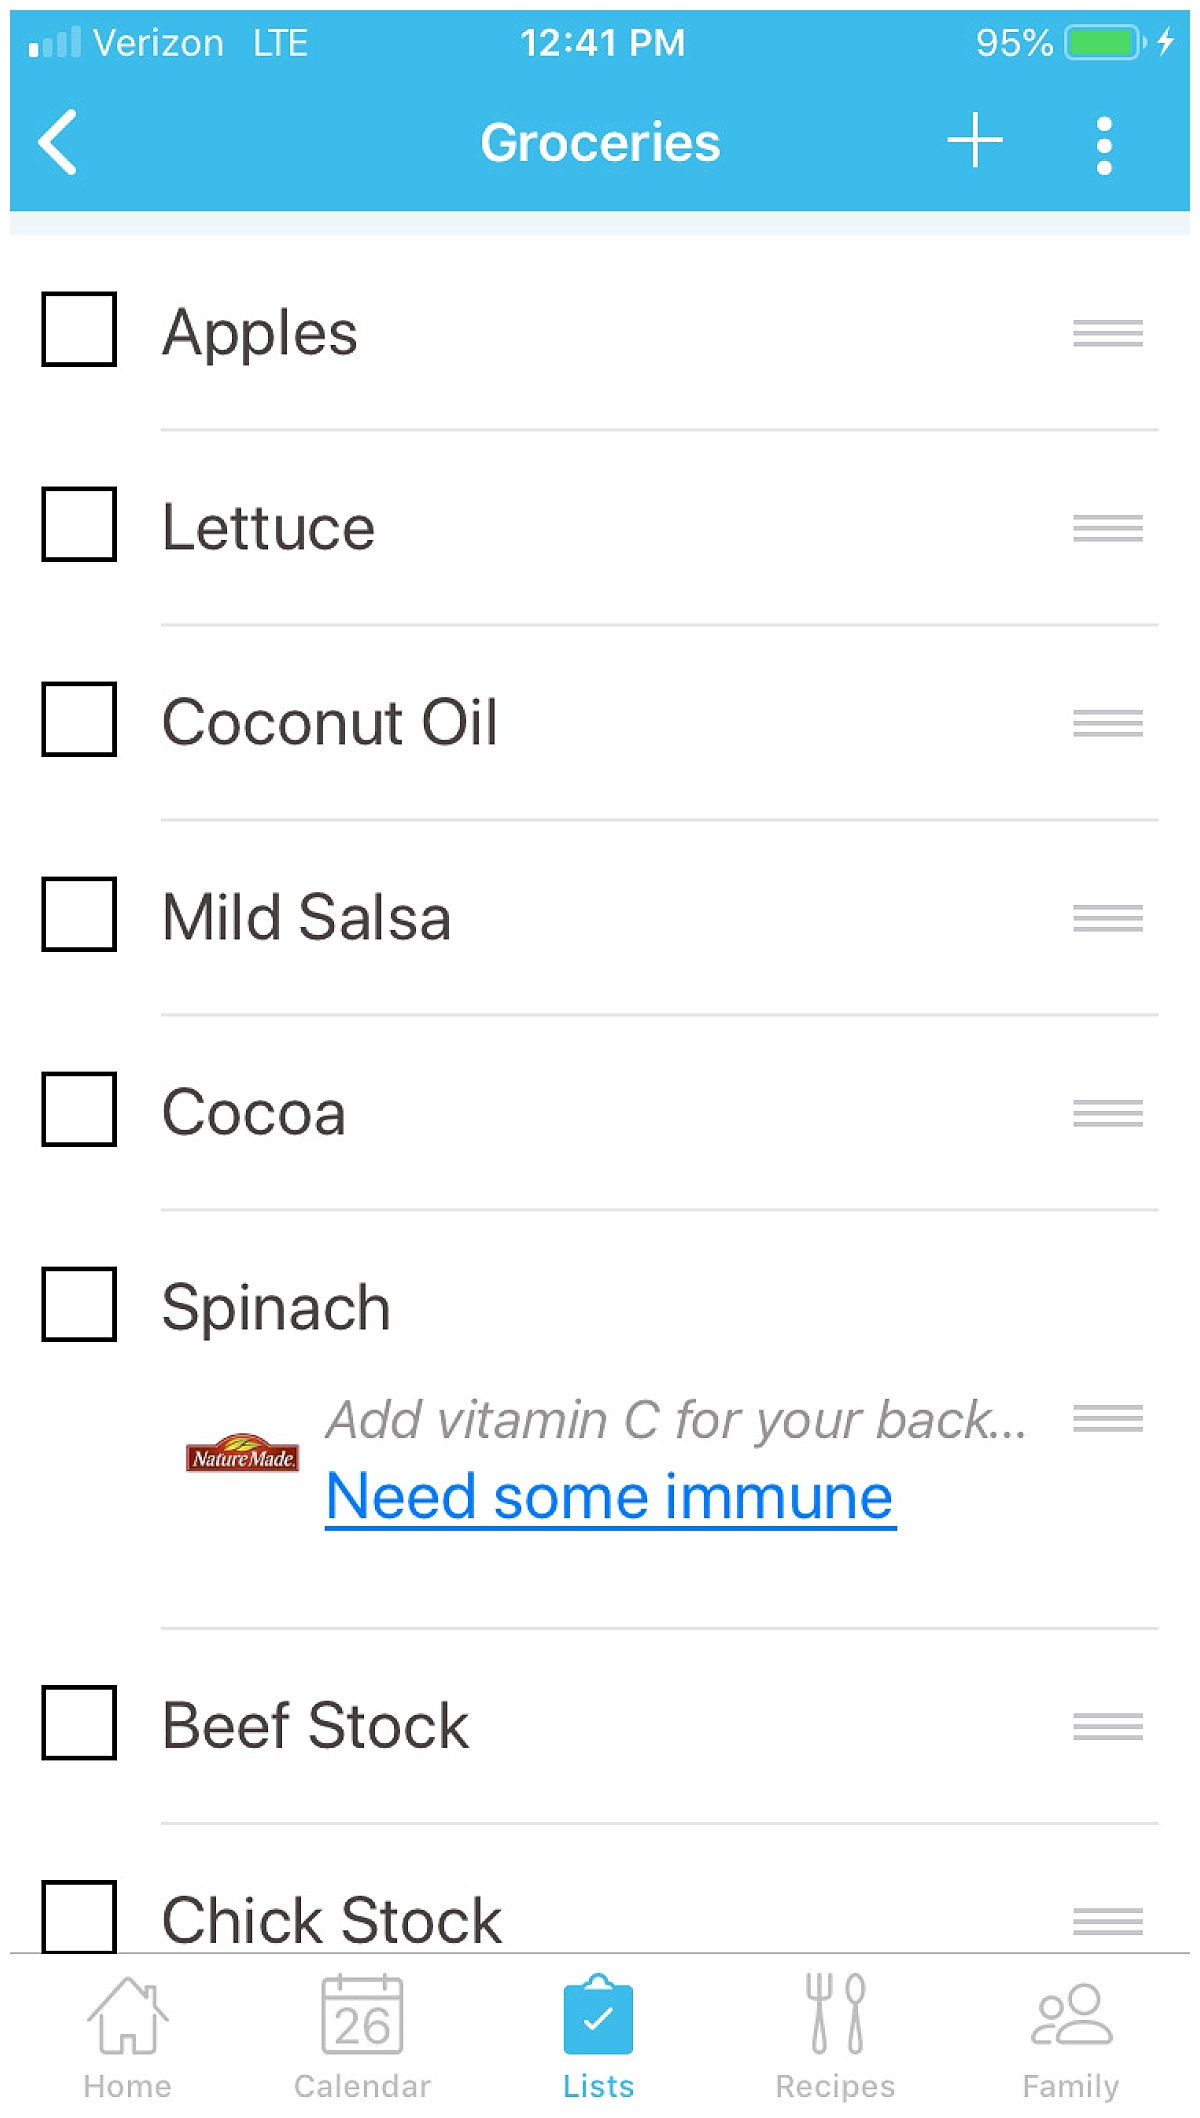Add a new grocery item with plus icon
The image size is (1200, 2118).
975,140
